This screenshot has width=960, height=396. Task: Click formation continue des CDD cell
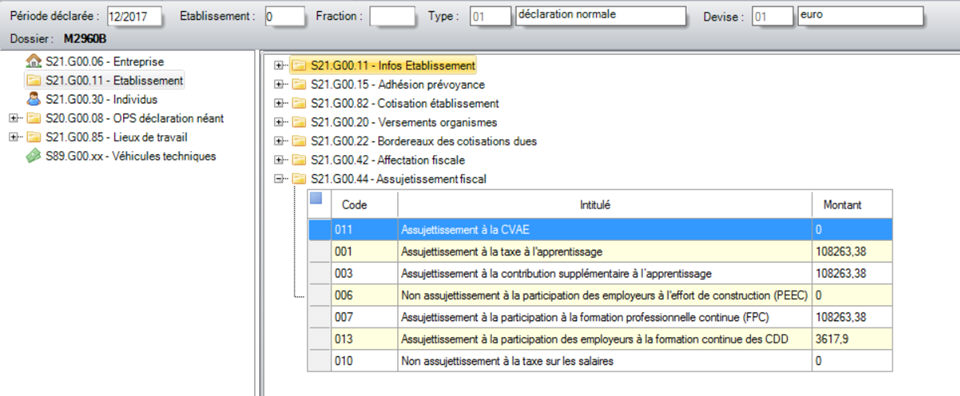[605, 339]
